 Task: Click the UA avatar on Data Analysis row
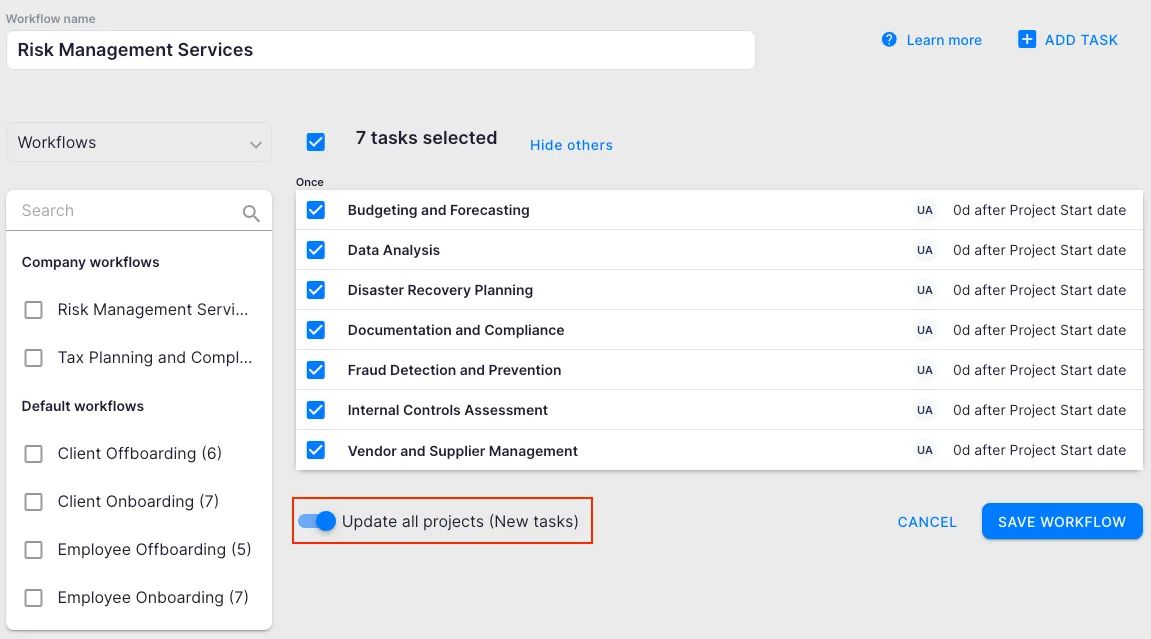(925, 250)
